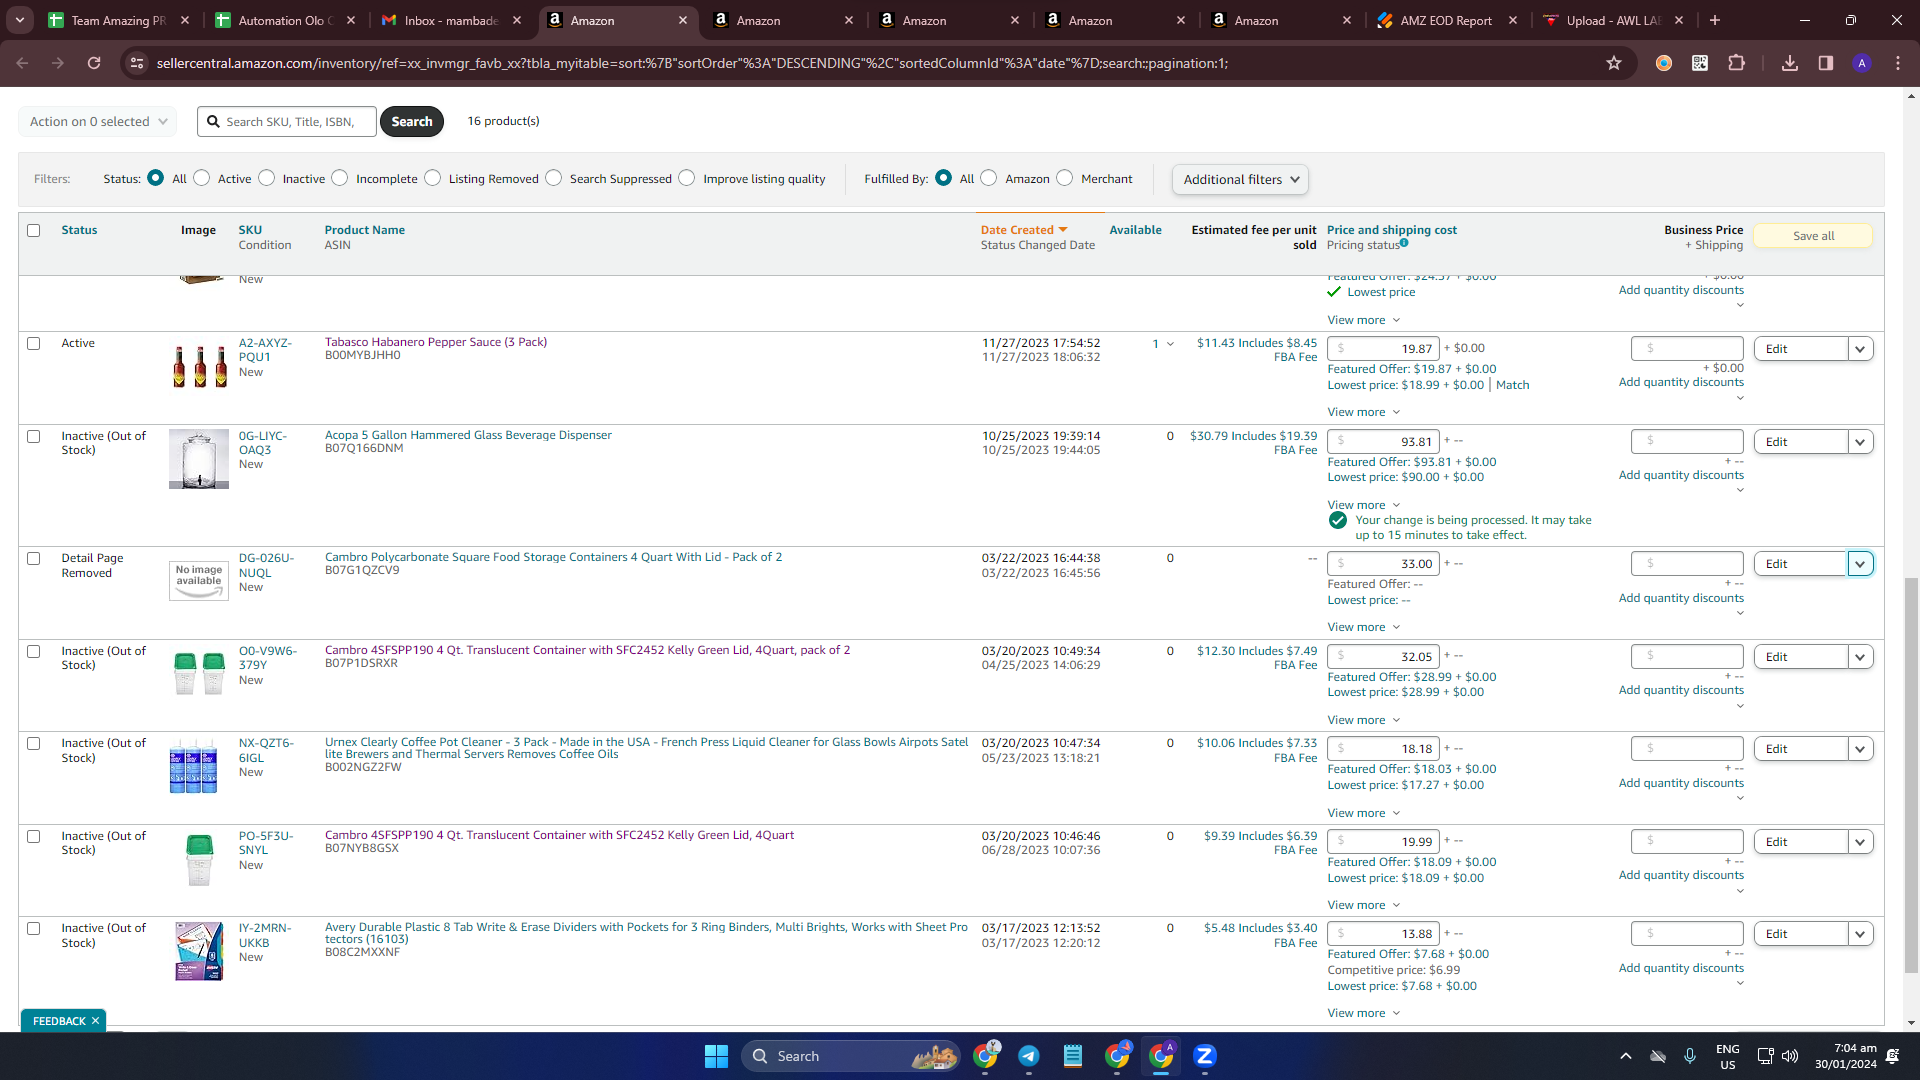Viewport: 1920px width, 1080px height.
Task: Check the Acopa Beverage Dispenser row checkbox
Action: 34,437
